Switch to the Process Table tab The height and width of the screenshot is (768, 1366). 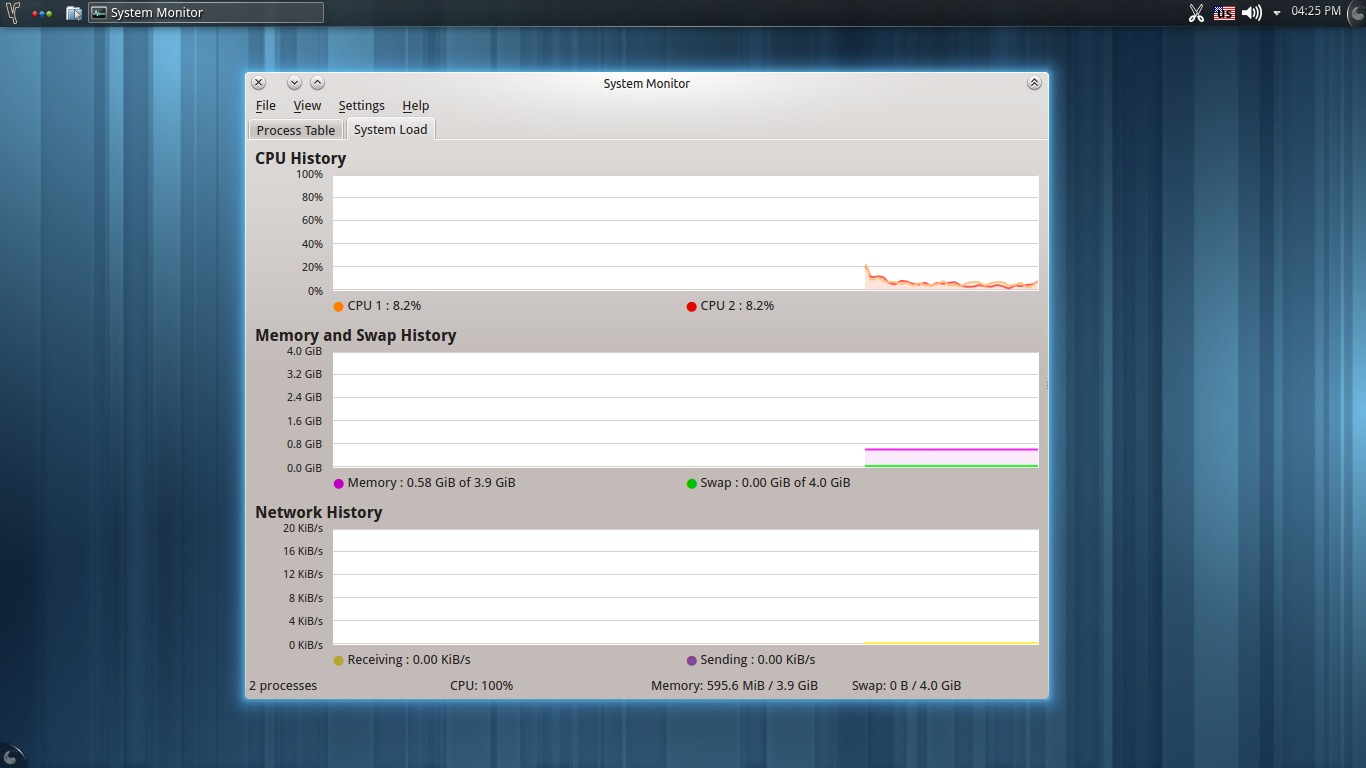point(295,130)
